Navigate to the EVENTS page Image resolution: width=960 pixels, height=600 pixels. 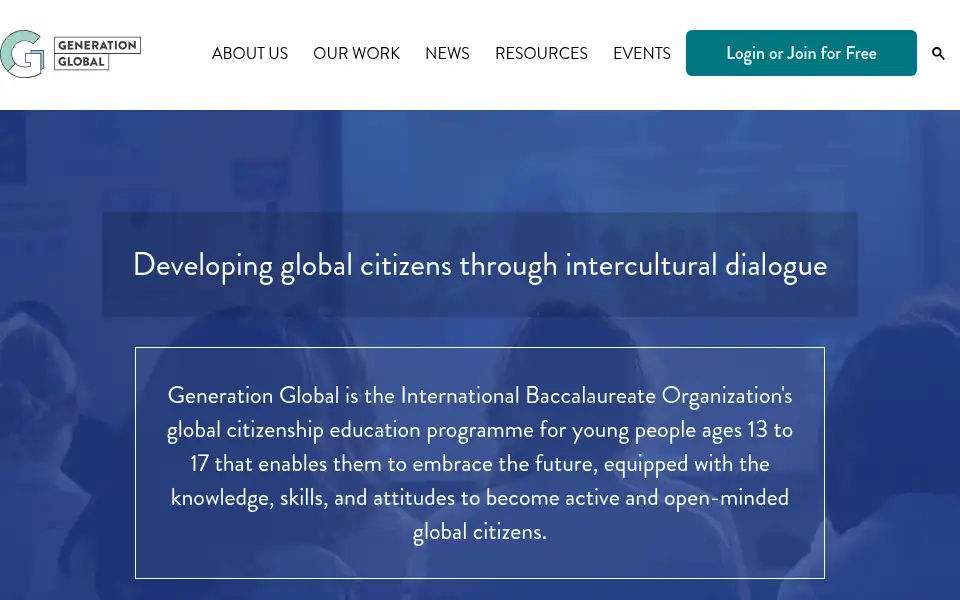click(642, 54)
